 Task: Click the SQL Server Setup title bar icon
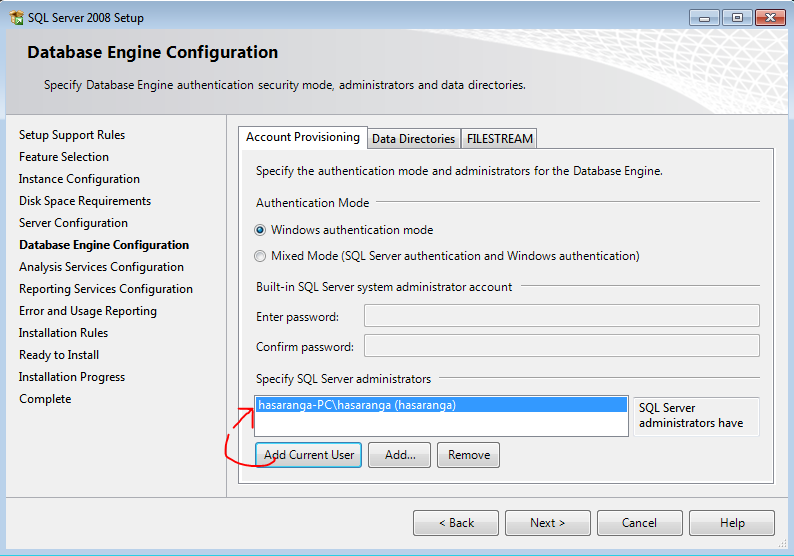(16, 18)
